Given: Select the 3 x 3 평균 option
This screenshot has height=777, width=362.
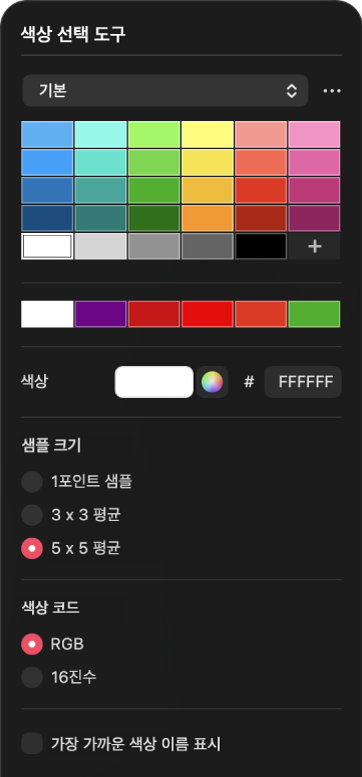Looking at the screenshot, I should coord(32,515).
